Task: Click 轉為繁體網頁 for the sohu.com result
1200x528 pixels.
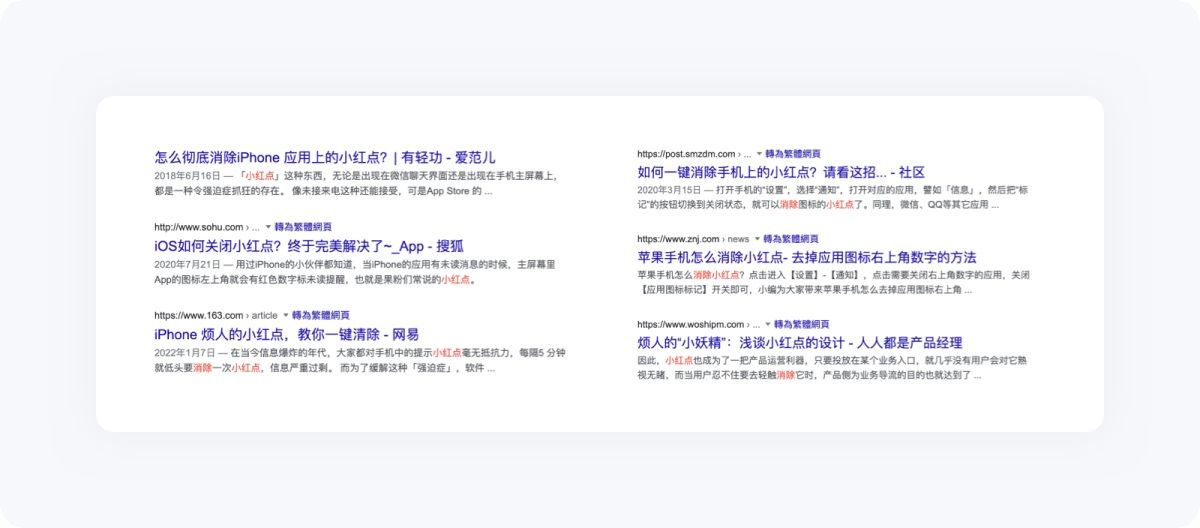Action: click(304, 227)
